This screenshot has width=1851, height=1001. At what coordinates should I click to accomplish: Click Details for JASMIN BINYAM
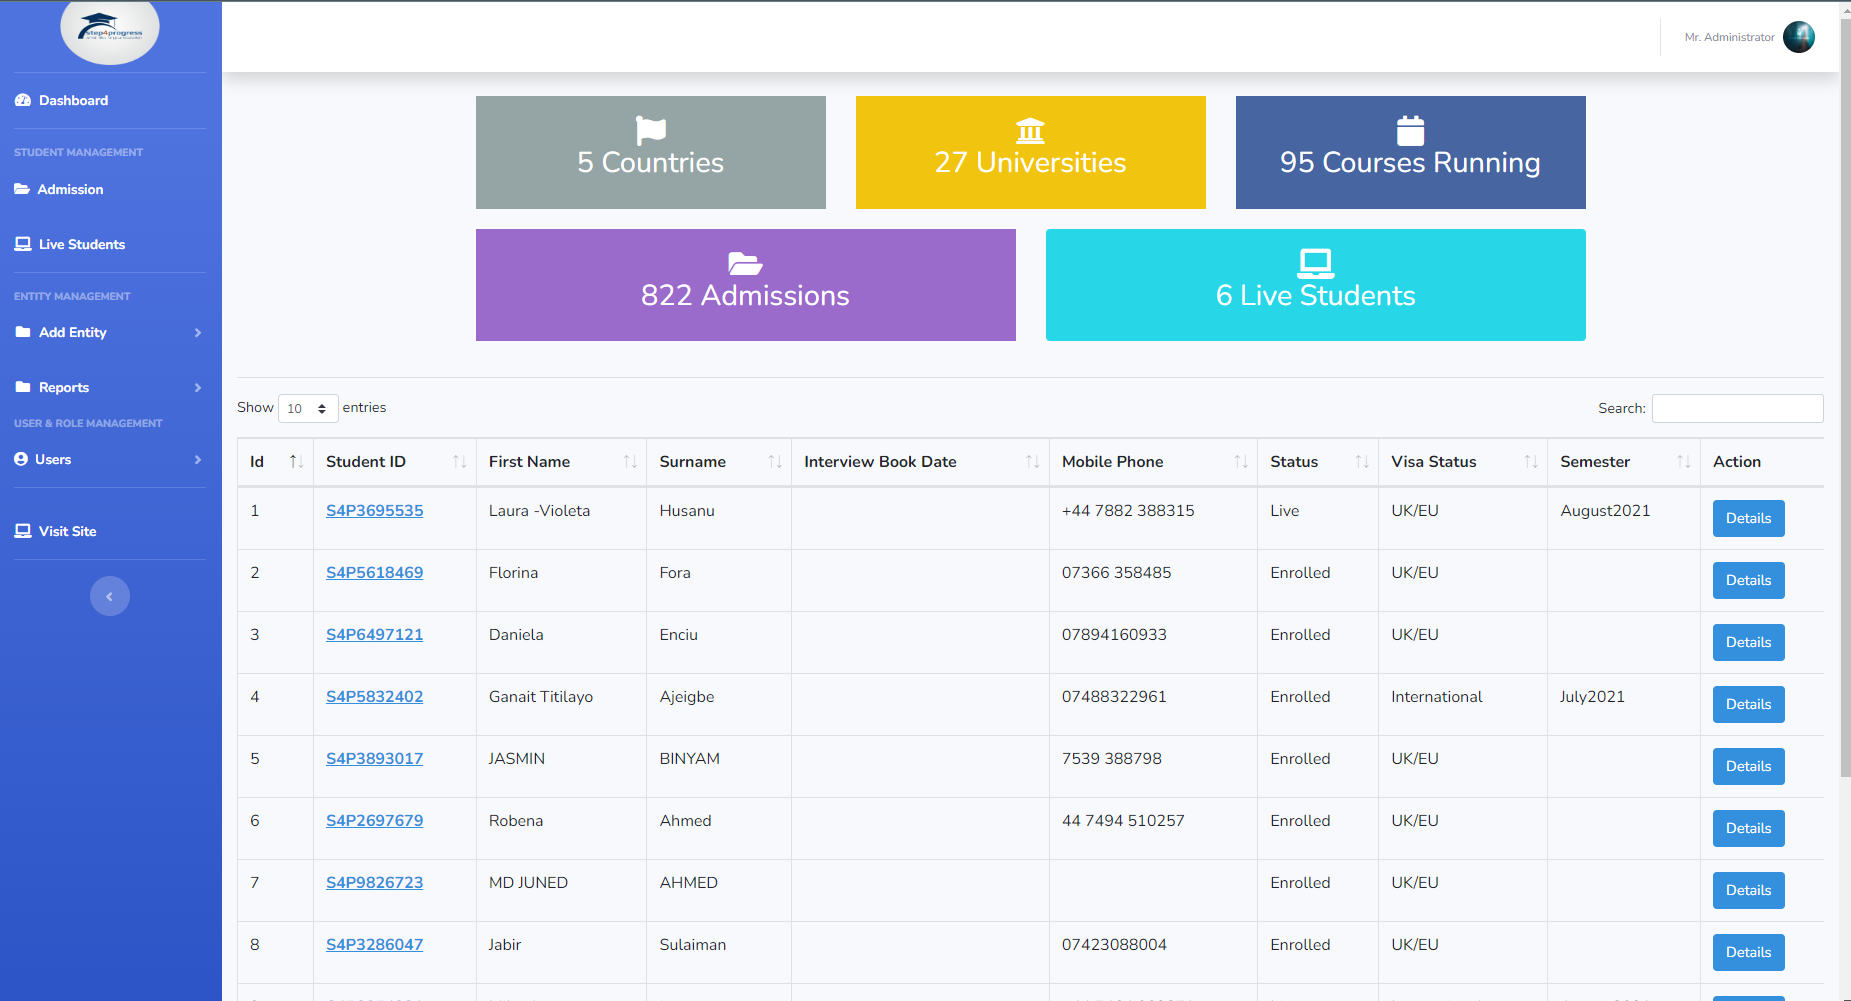click(1748, 766)
